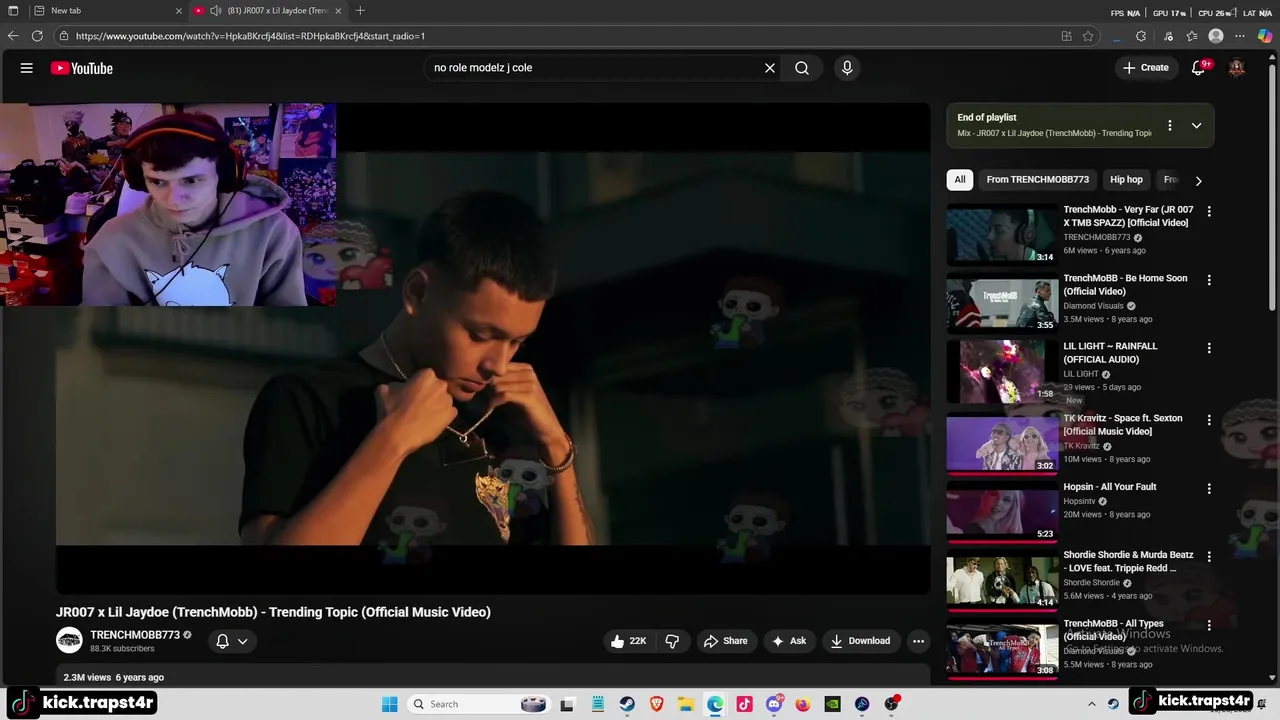Reload the page with refresh icon
Screen dimensions: 1280x720
[x=37, y=36]
